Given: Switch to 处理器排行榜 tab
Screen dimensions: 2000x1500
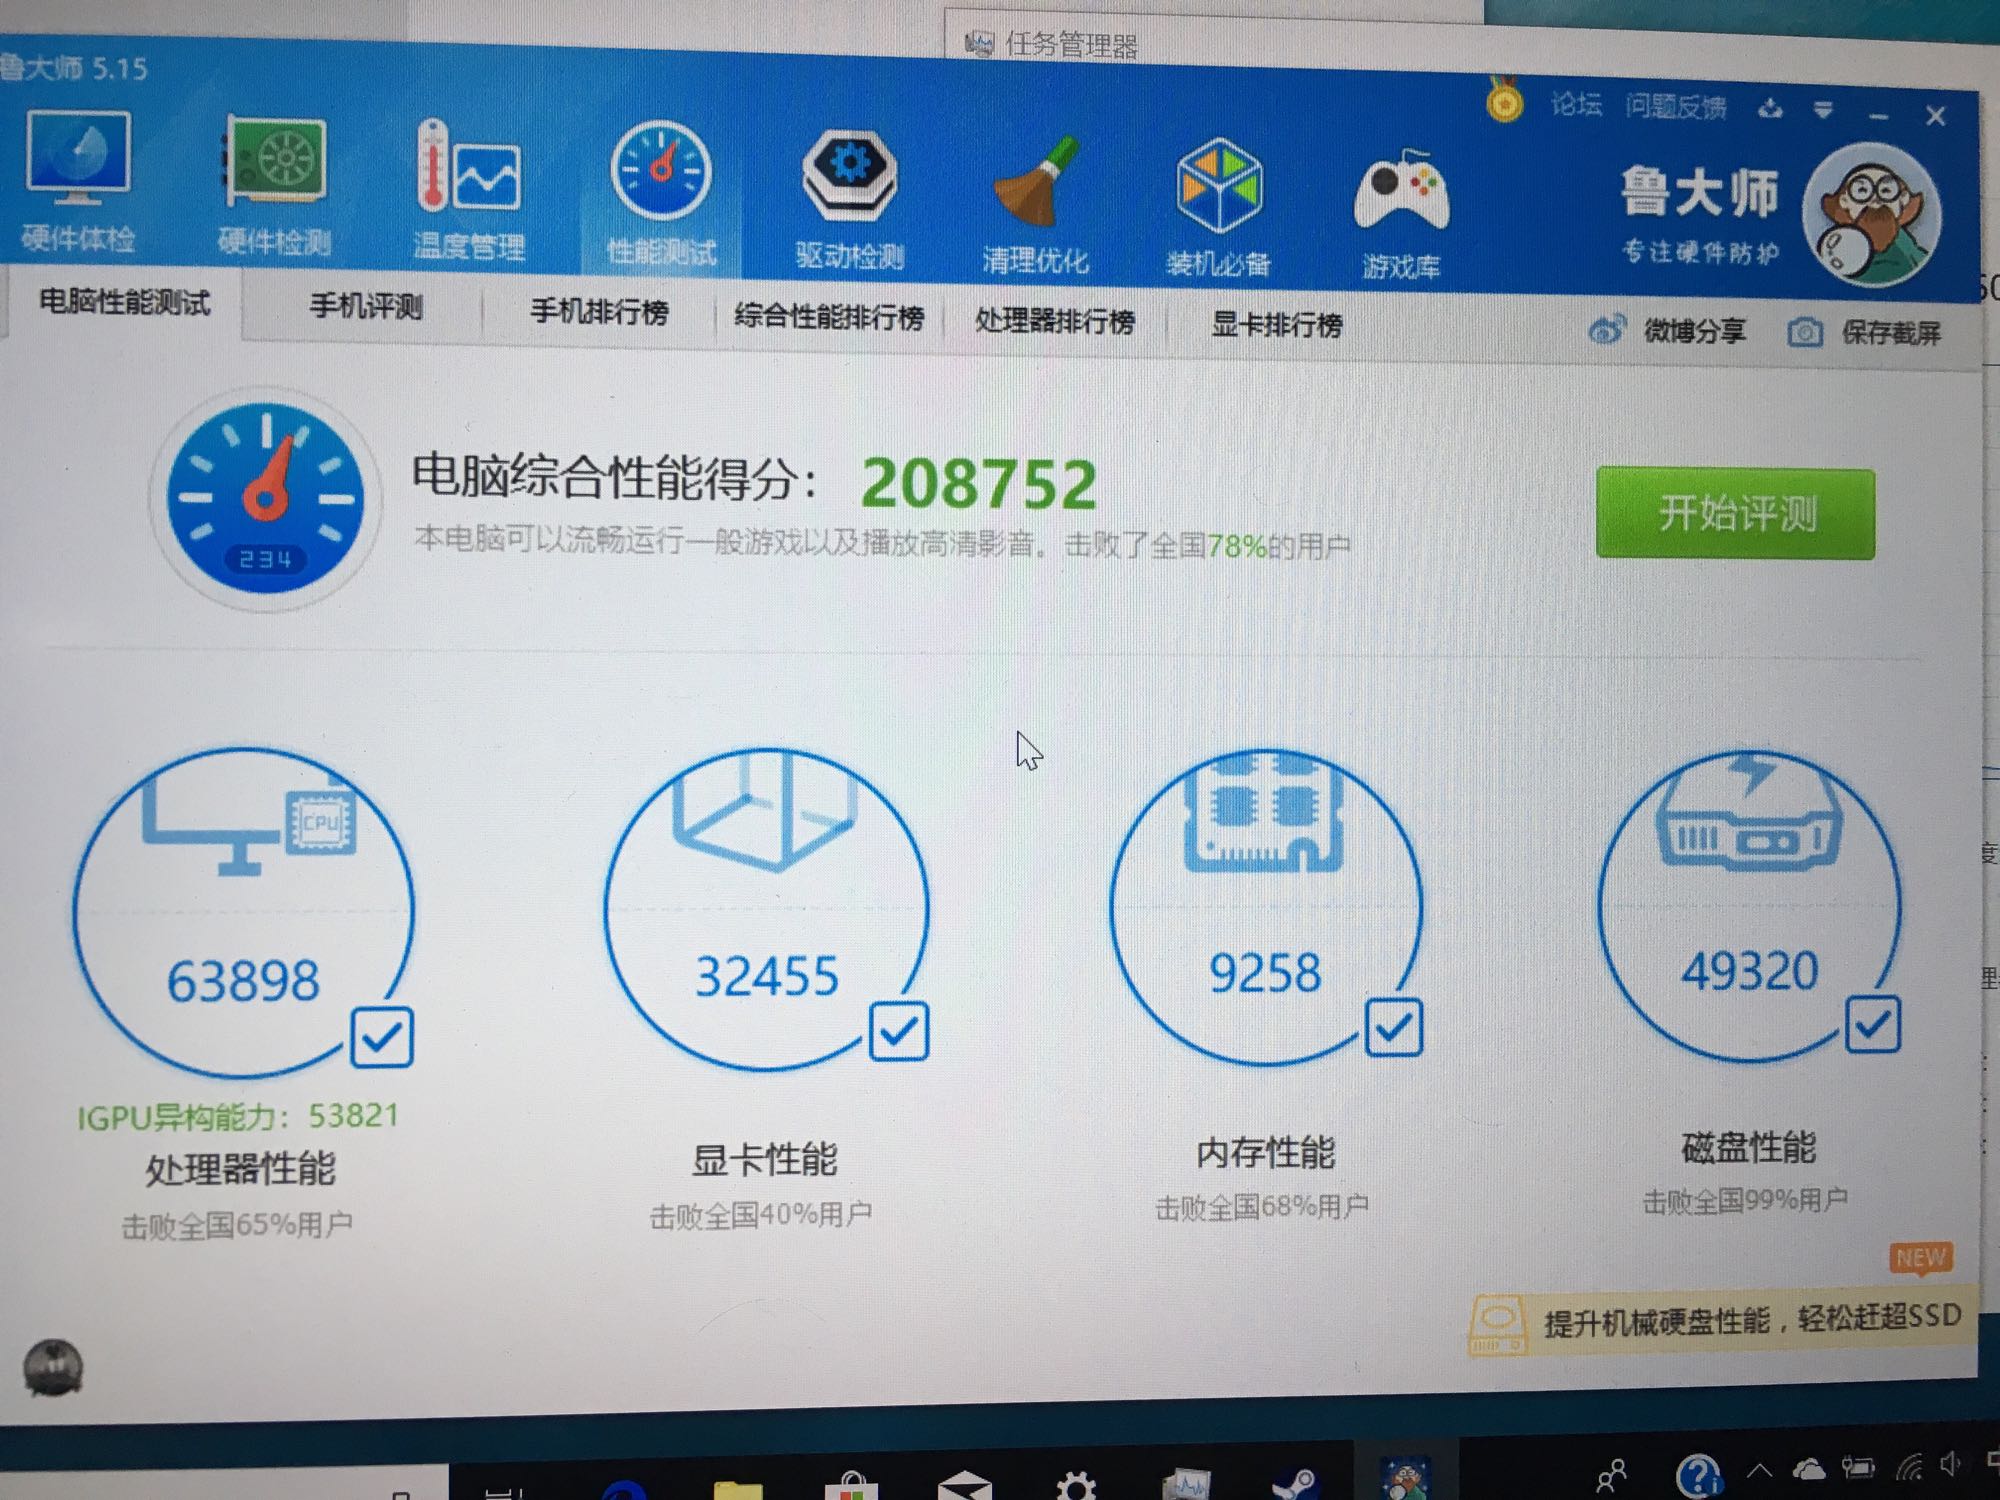Looking at the screenshot, I should click(x=1054, y=321).
